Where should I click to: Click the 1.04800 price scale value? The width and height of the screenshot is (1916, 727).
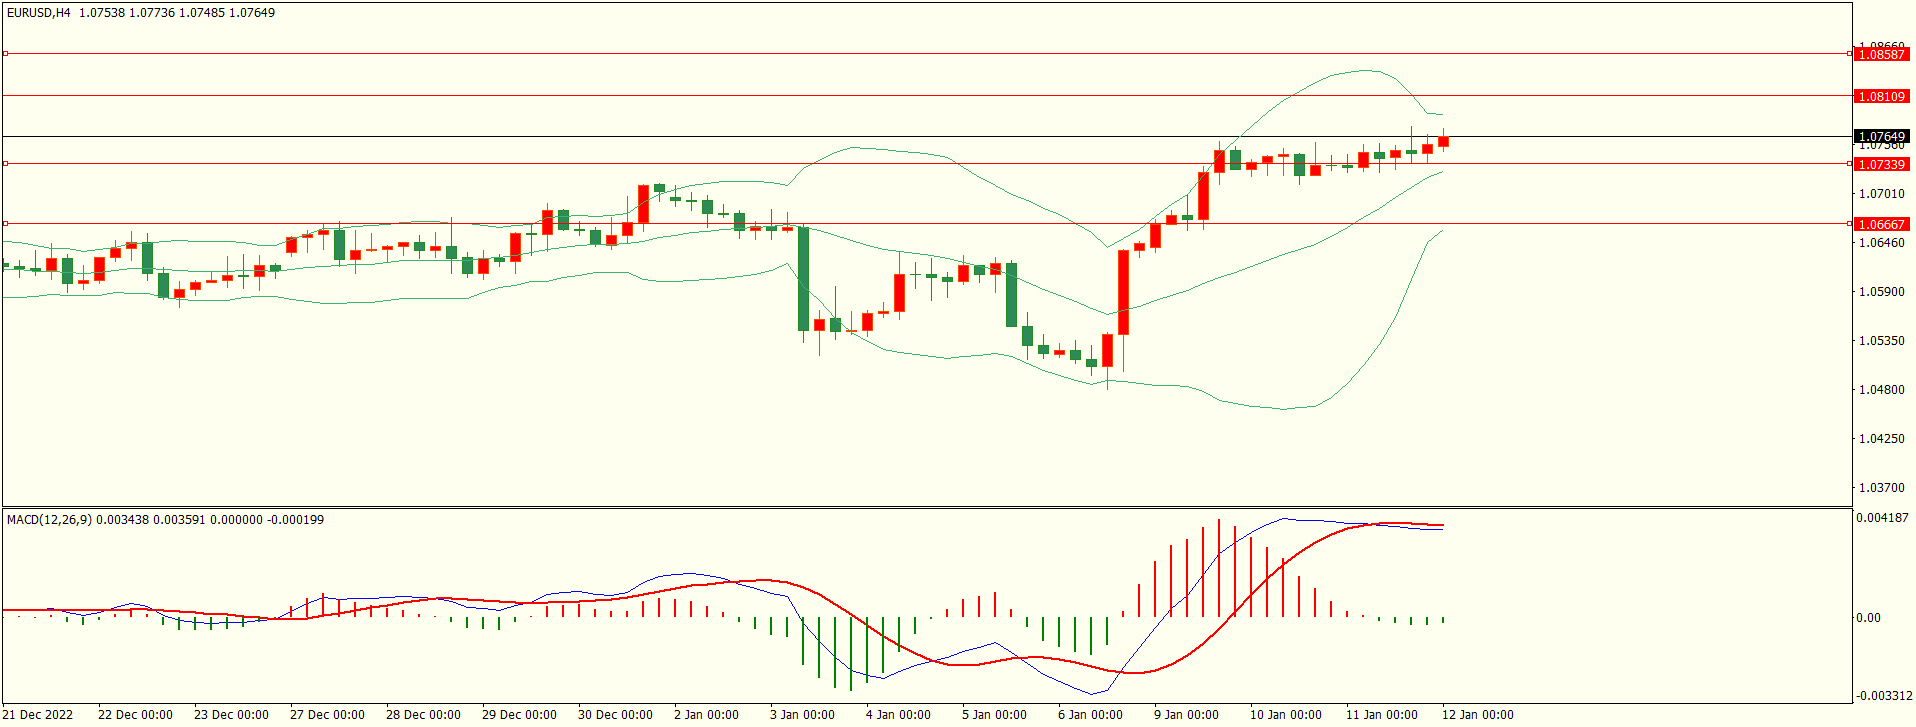click(x=1881, y=390)
